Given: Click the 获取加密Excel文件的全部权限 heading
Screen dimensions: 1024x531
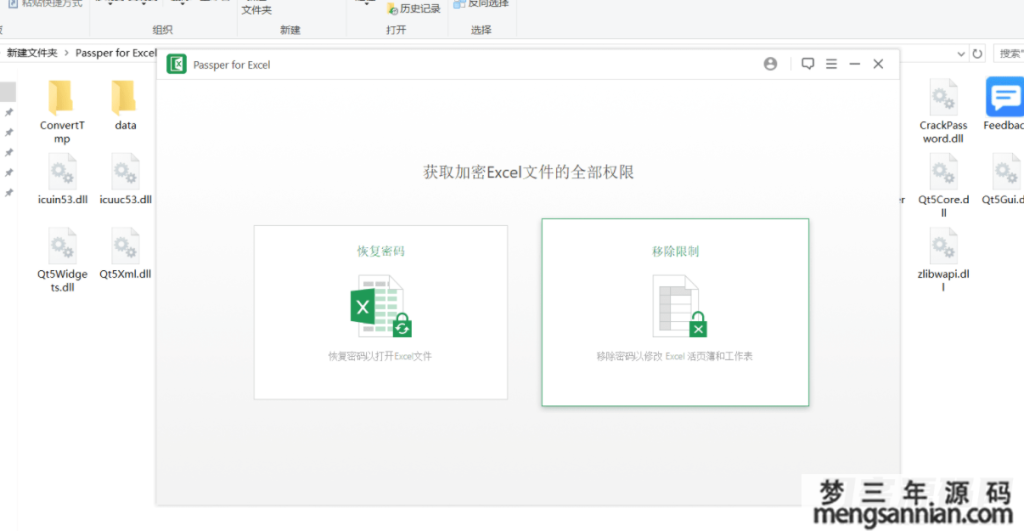Looking at the screenshot, I should coord(528,172).
